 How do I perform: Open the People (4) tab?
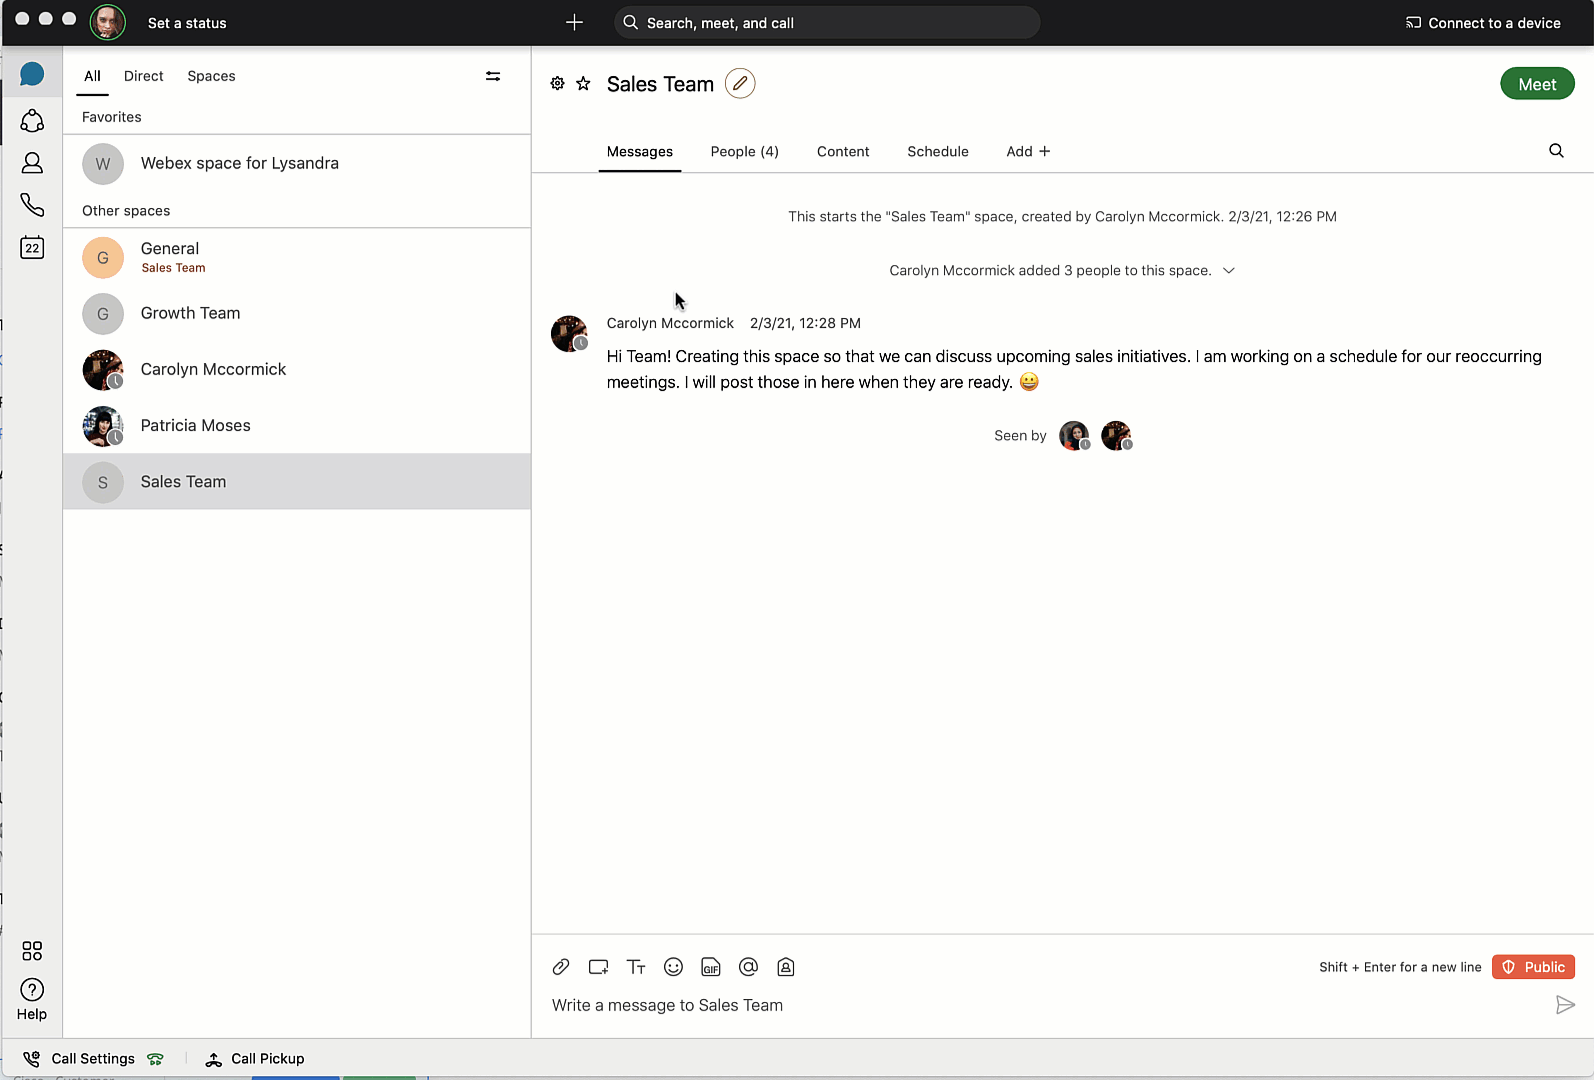[744, 152]
